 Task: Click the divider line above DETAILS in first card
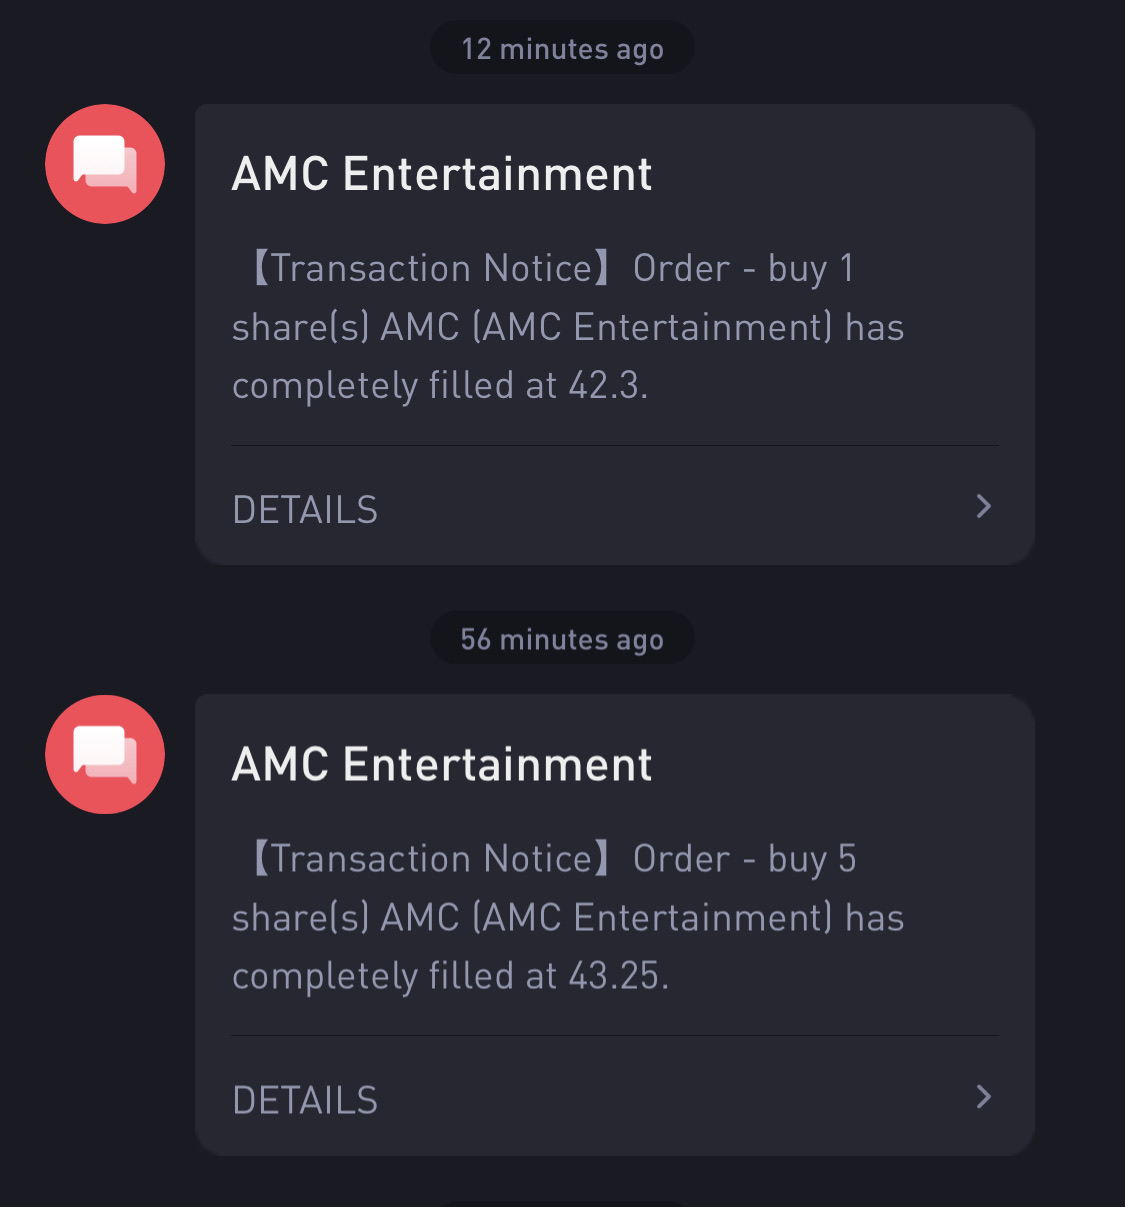tap(615, 445)
